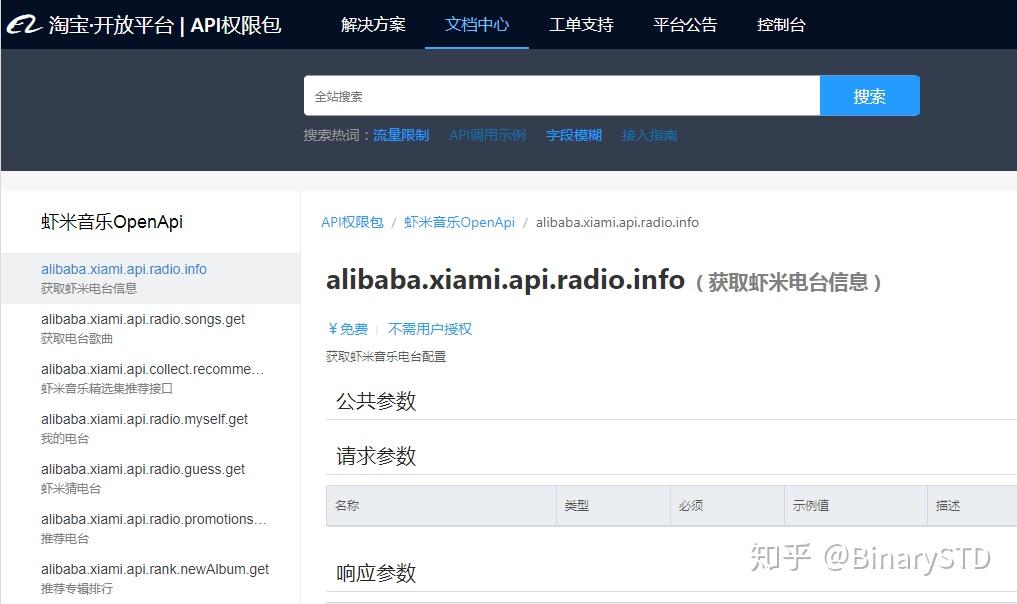Focus the 全站搜索 search input field
This screenshot has height=604, width=1017.
(x=562, y=96)
